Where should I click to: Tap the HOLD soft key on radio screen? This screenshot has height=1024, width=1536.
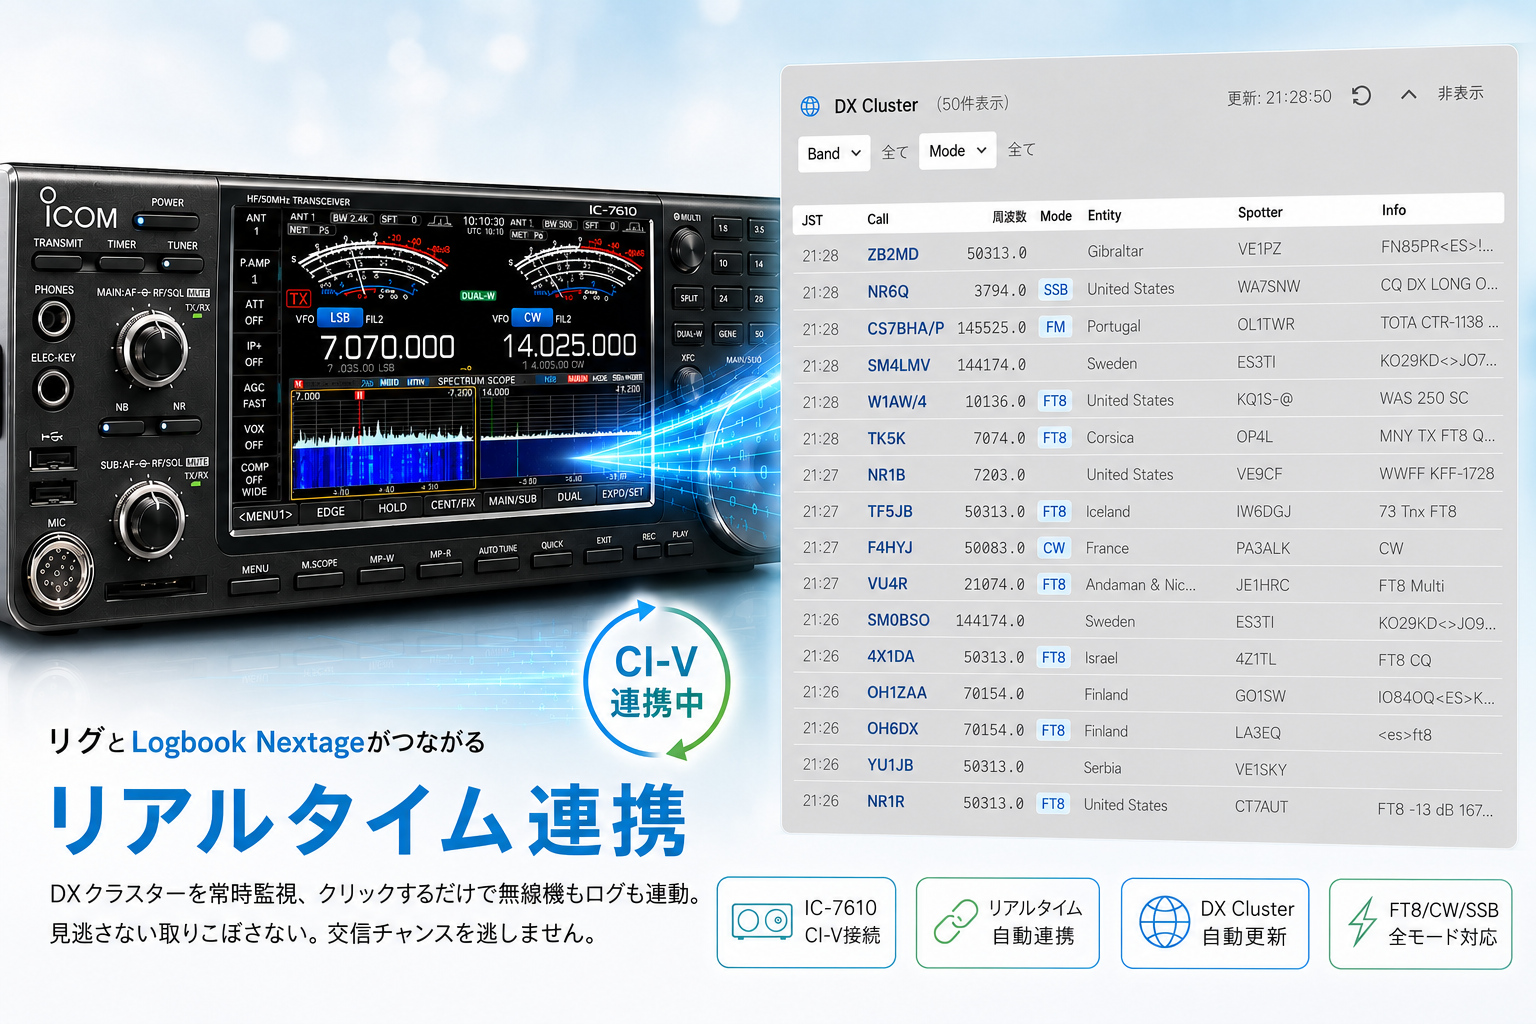(x=392, y=508)
